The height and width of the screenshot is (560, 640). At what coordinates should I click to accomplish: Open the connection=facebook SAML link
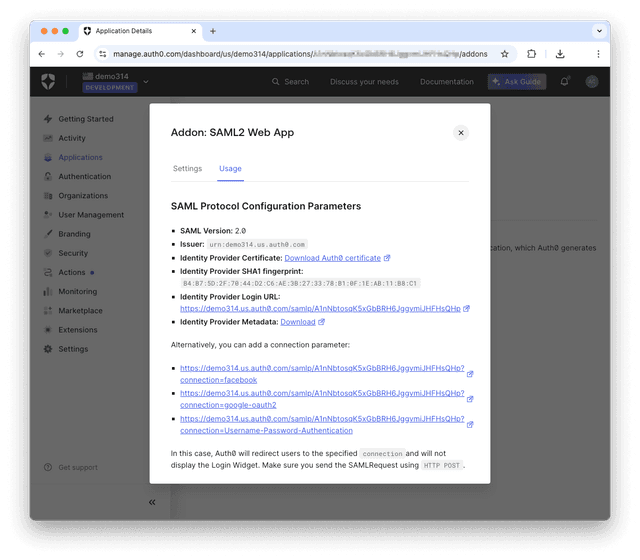322,374
